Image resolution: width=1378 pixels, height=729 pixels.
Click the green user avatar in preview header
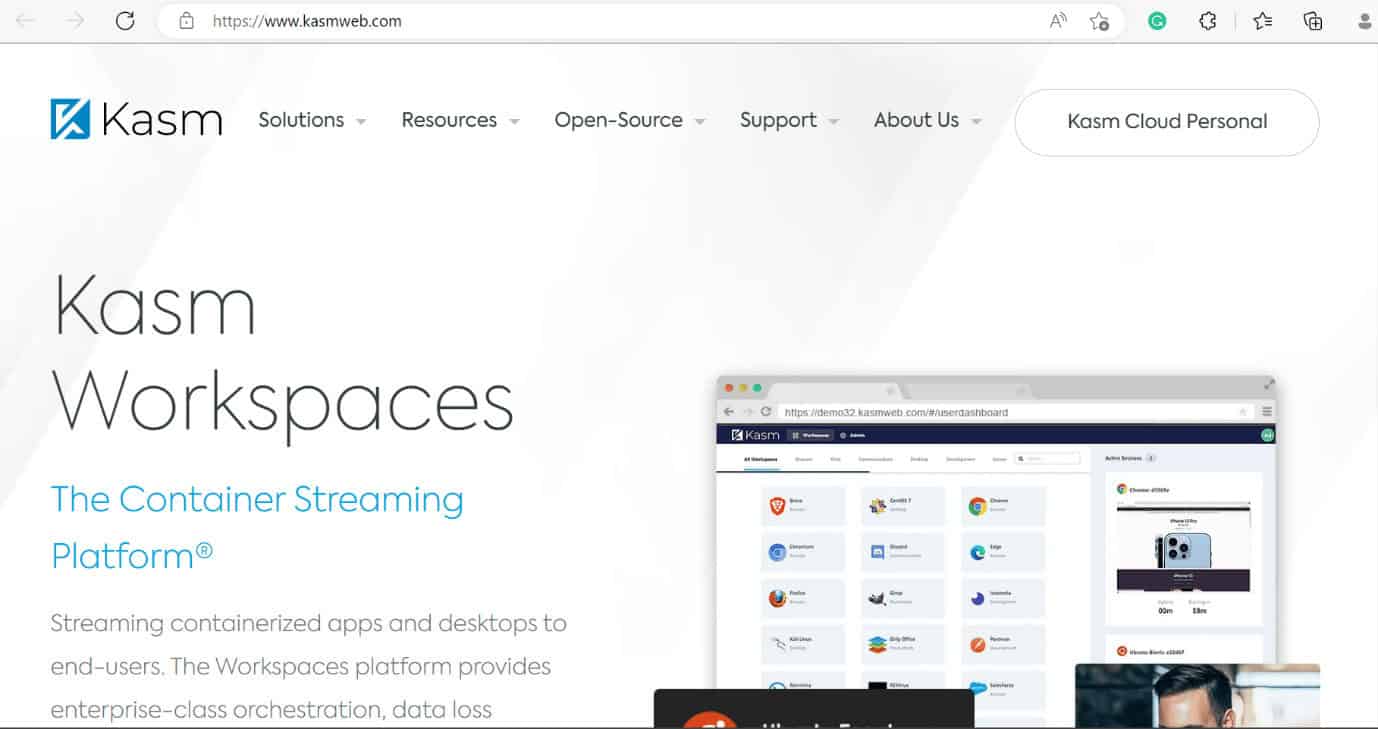pyautogui.click(x=1267, y=435)
